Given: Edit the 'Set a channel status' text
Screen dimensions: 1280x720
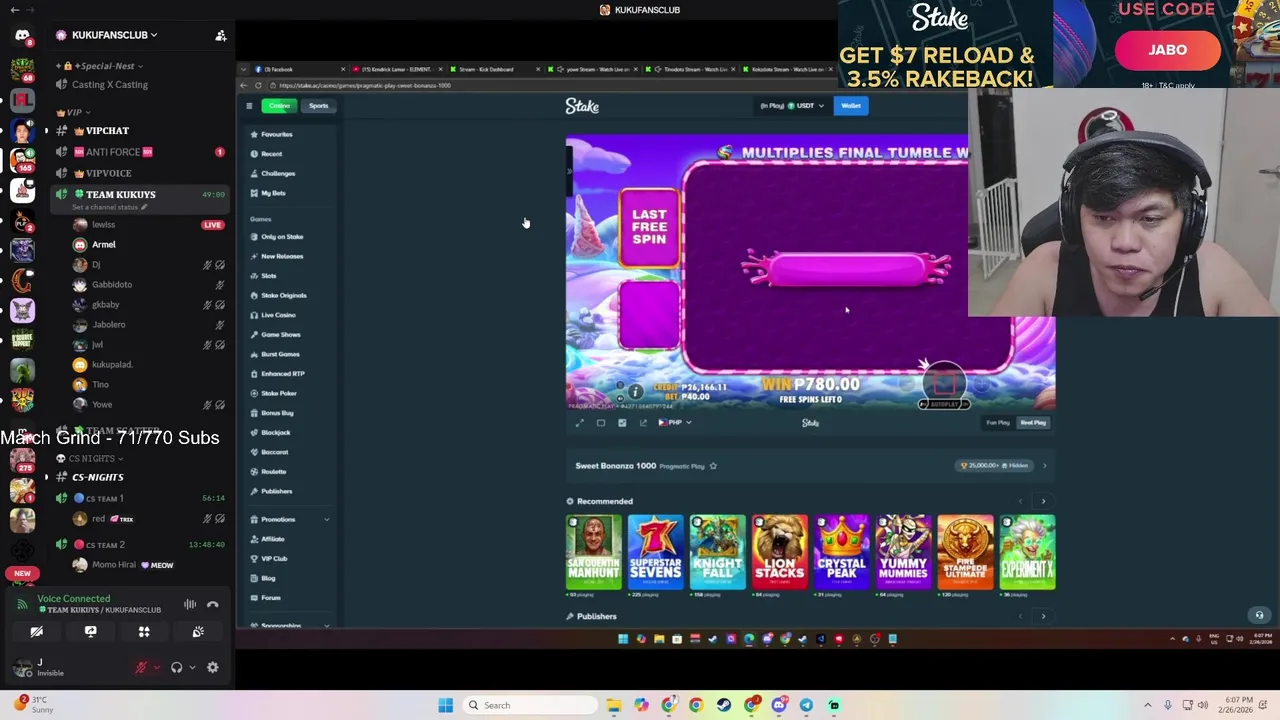Looking at the screenshot, I should point(112,207).
